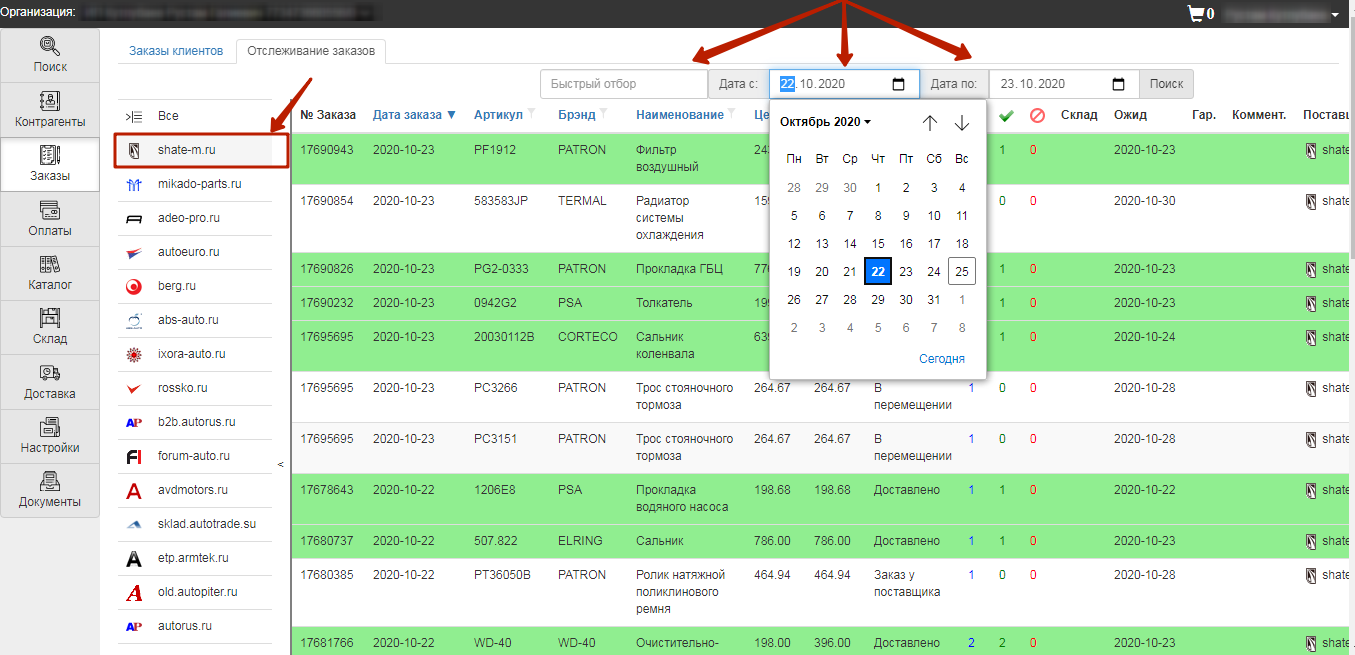The height and width of the screenshot is (655, 1355).
Task: Open the Настройки section
Action: [x=50, y=435]
